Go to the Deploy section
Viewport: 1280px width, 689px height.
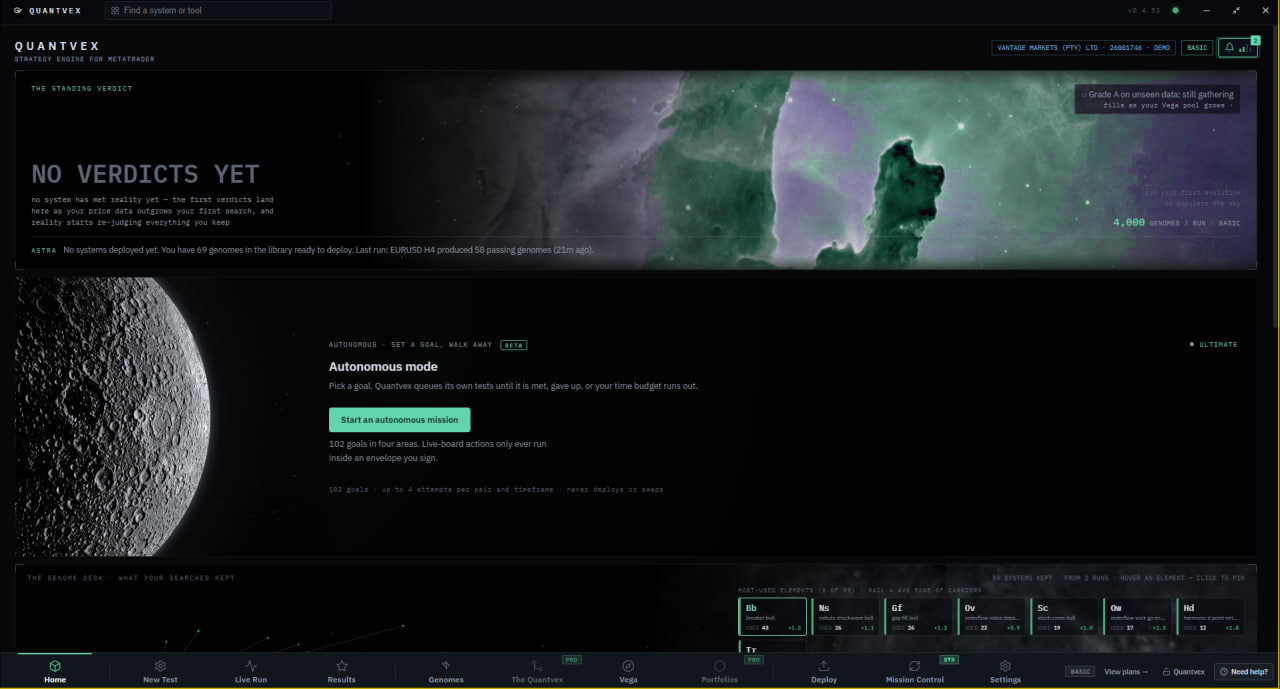(824, 671)
